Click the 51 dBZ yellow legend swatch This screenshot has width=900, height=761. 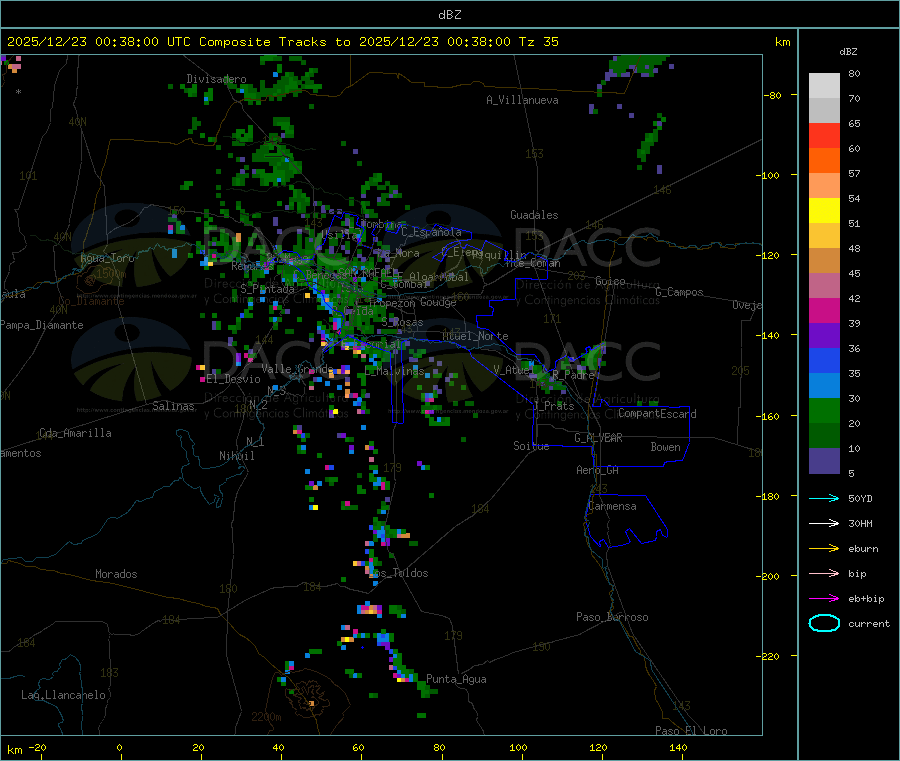coord(824,211)
